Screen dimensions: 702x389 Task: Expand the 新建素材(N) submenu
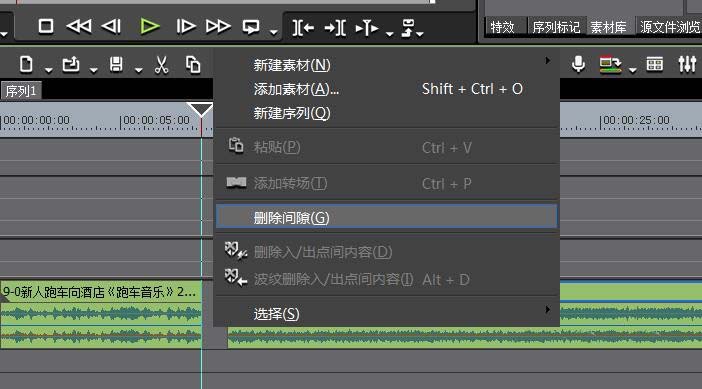click(387, 65)
